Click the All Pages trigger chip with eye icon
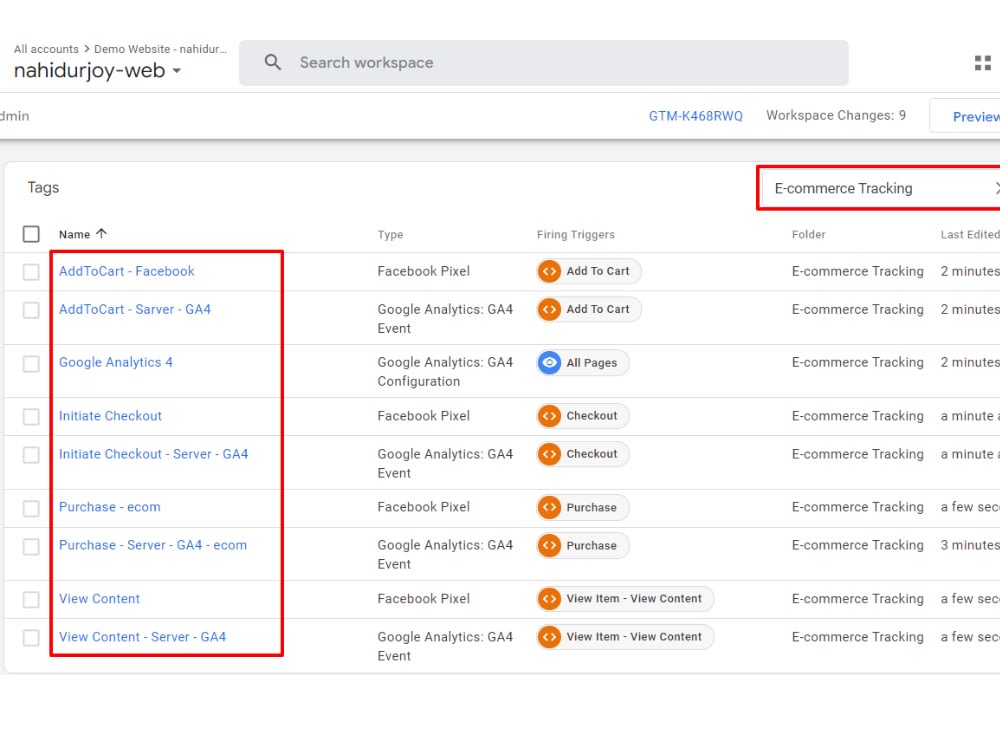1000x750 pixels. click(581, 363)
